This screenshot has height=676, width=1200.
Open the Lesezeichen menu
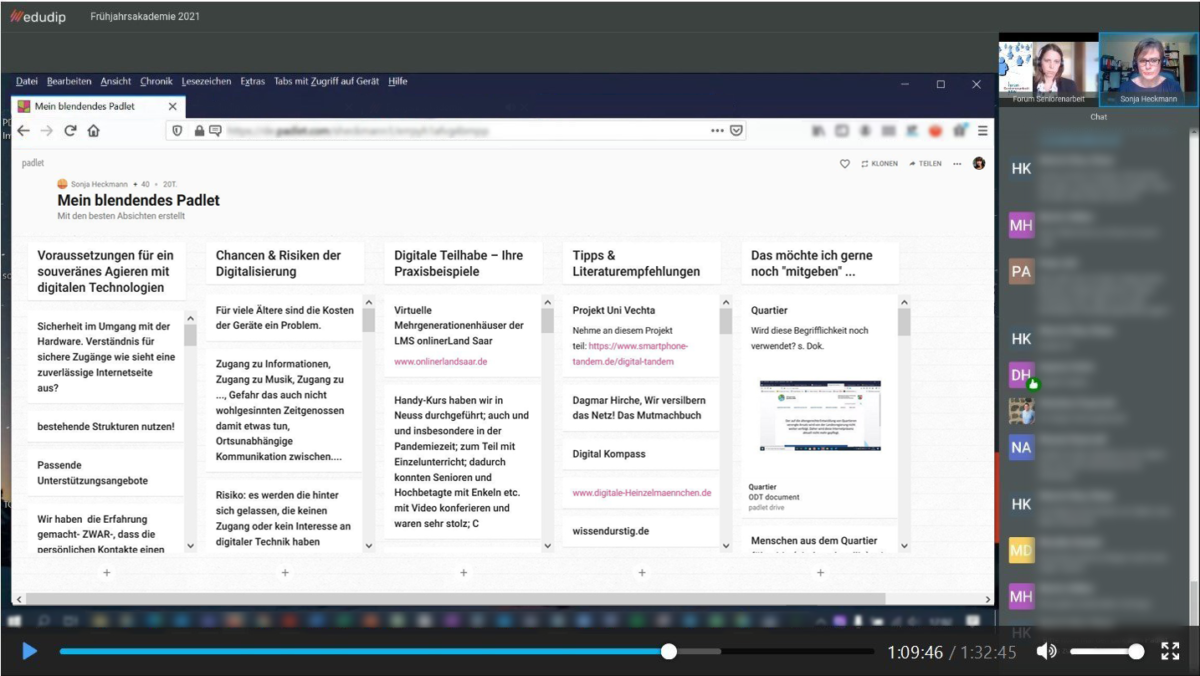pyautogui.click(x=206, y=82)
